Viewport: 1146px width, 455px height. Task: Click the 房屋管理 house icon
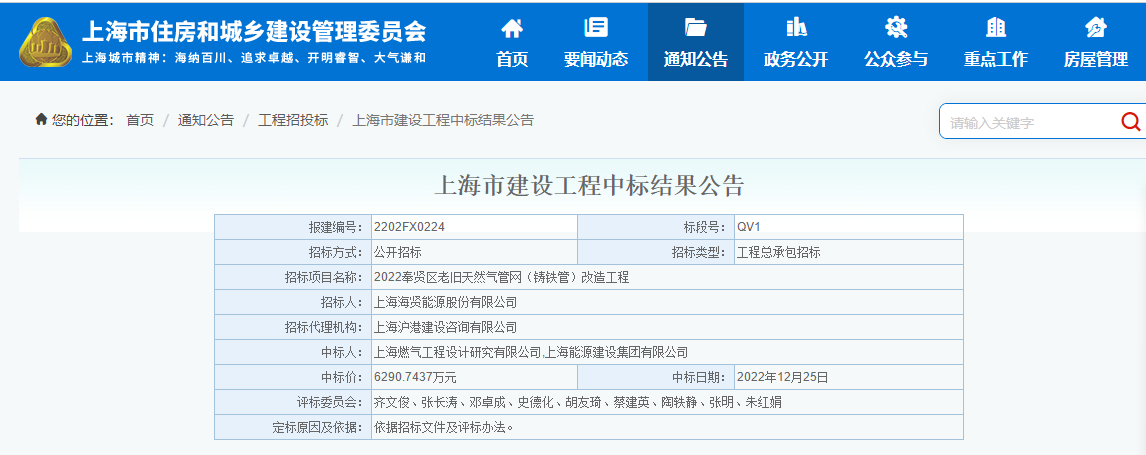[x=1096, y=28]
